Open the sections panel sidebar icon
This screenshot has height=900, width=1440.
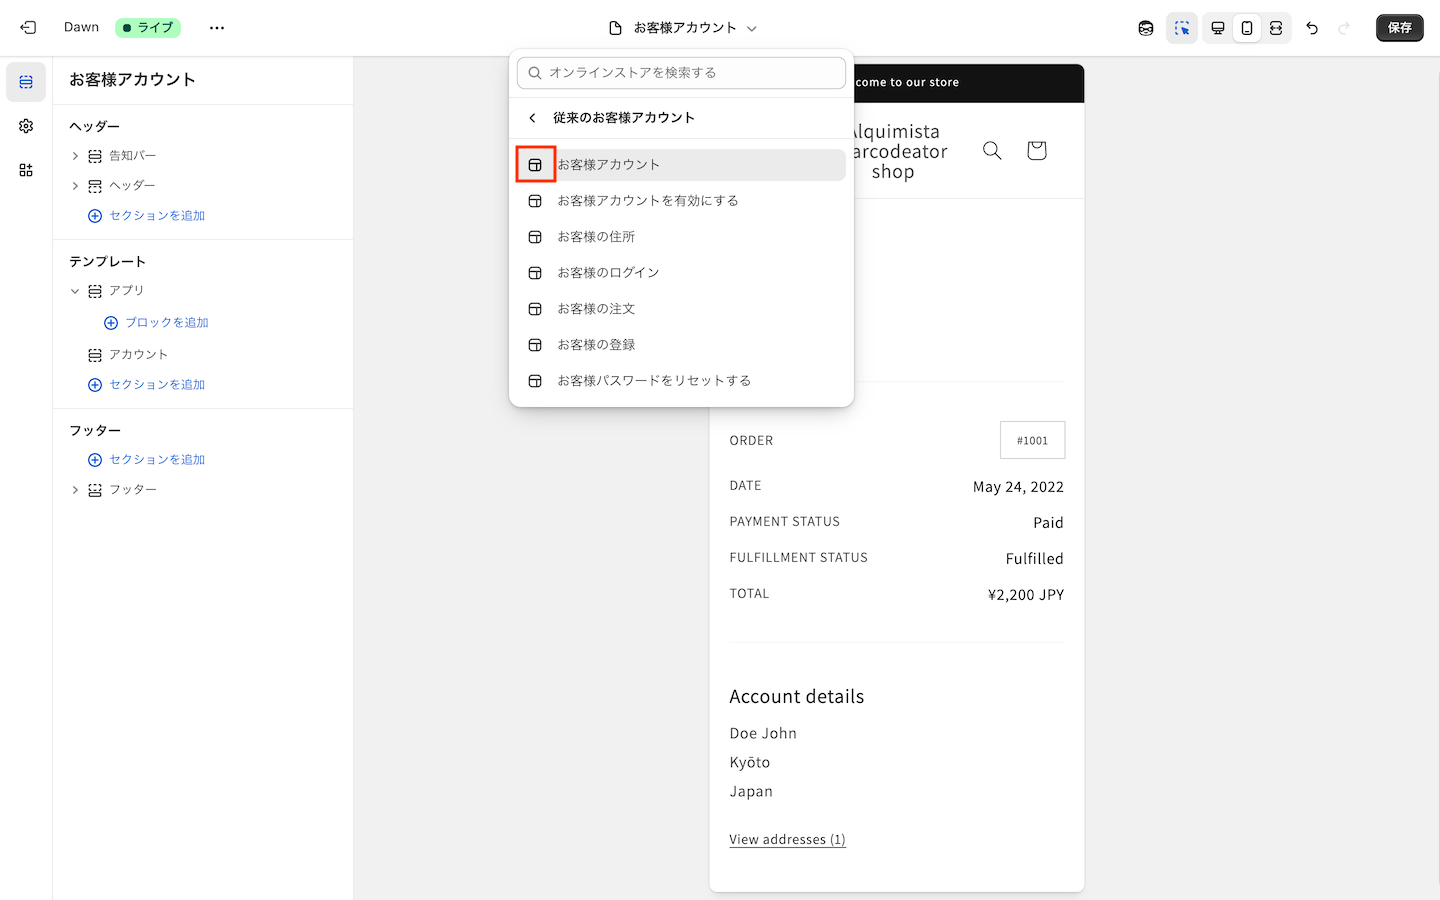click(26, 82)
